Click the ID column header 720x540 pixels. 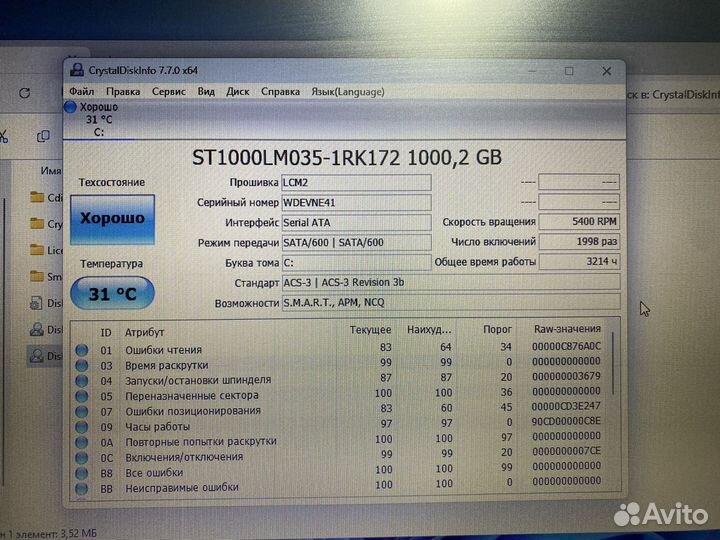click(106, 332)
